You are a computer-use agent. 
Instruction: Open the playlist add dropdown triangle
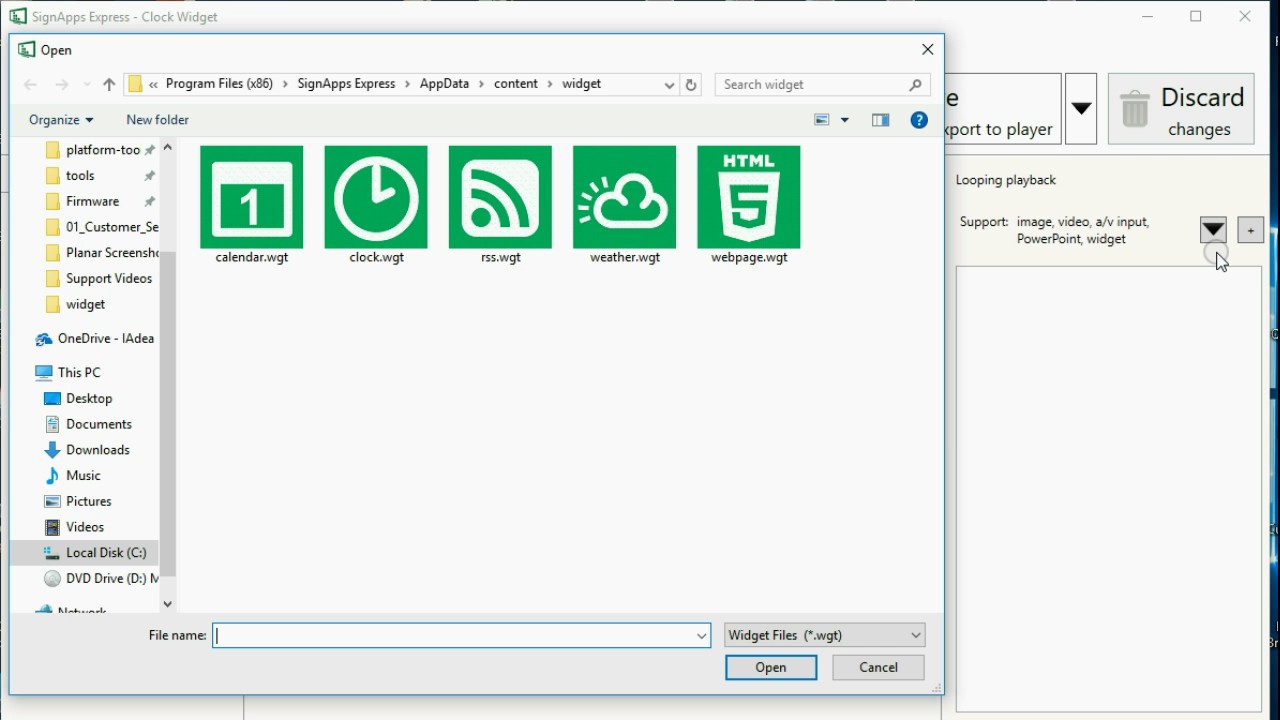1213,230
